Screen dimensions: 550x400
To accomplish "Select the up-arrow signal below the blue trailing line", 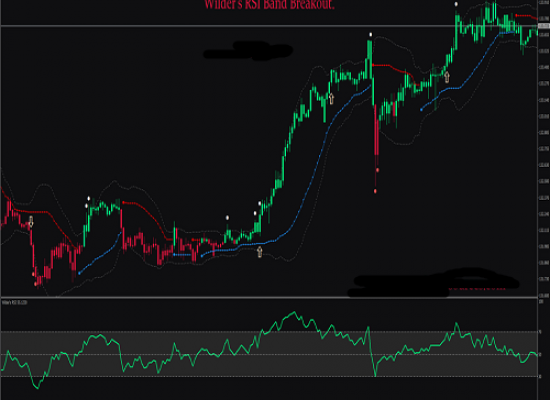I will [260, 252].
